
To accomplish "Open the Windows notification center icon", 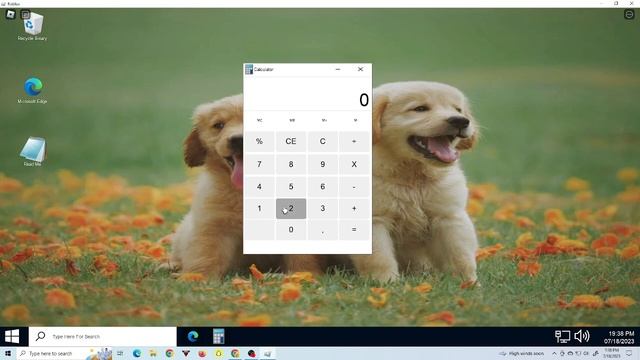I will [x=629, y=353].
